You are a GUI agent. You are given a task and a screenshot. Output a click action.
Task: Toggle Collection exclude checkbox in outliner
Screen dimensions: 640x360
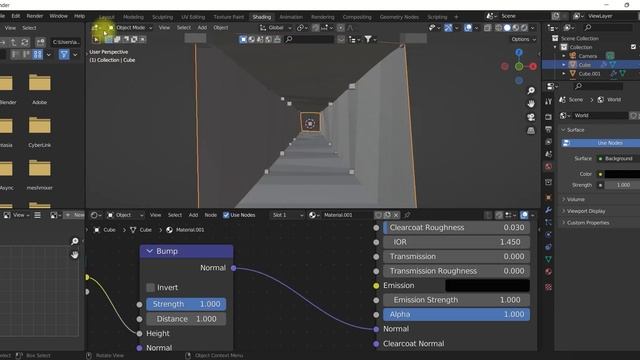(x=633, y=47)
